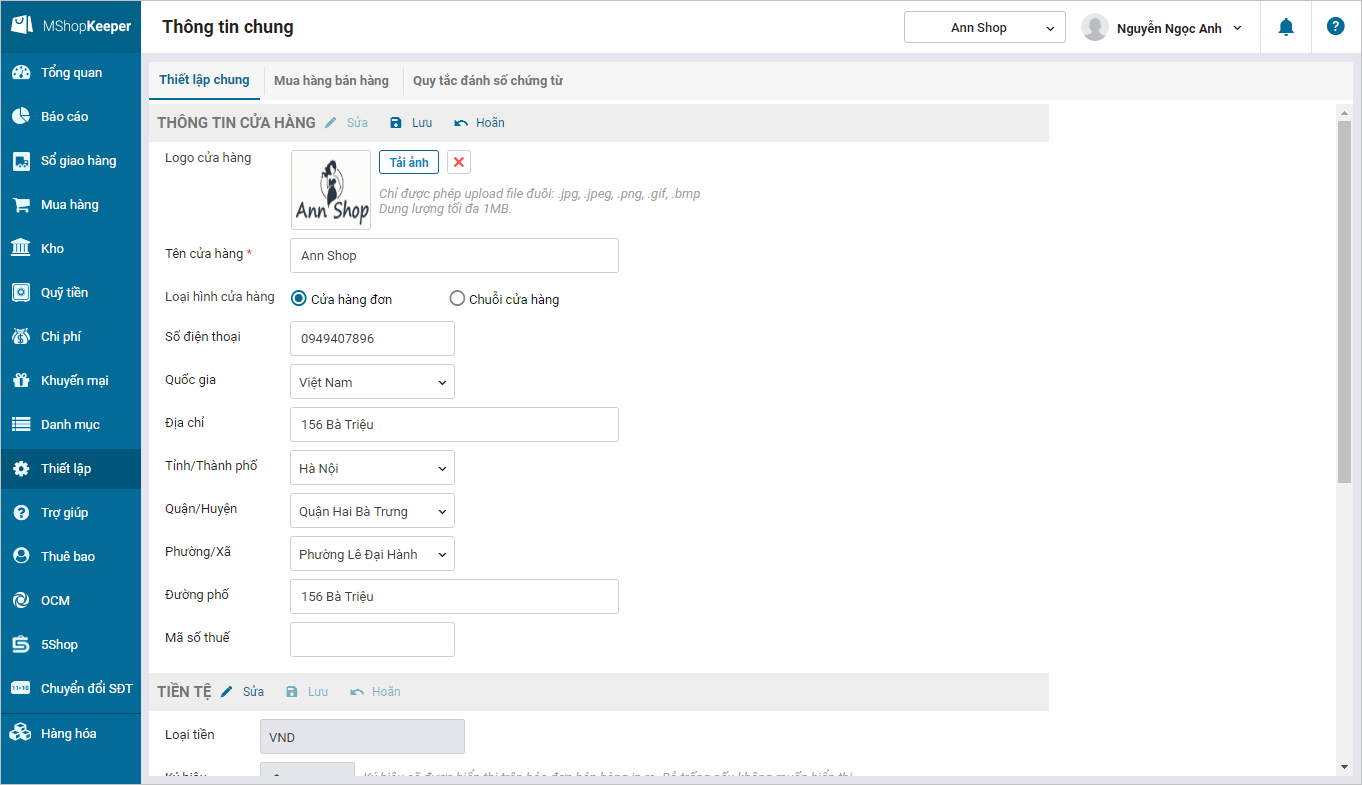Viewport: 1362px width, 785px height.
Task: Select Cửa hàng đơn radio option
Action: [298, 298]
